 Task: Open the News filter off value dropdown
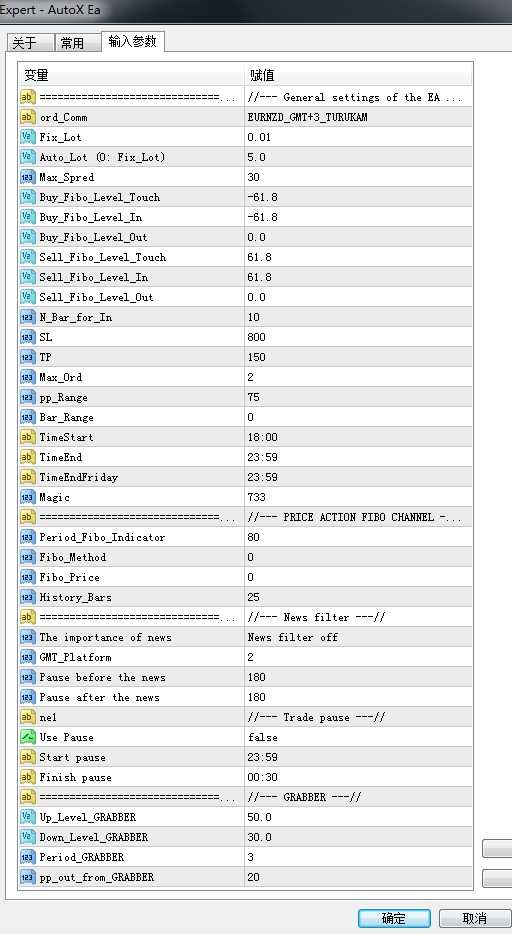pyautogui.click(x=358, y=637)
